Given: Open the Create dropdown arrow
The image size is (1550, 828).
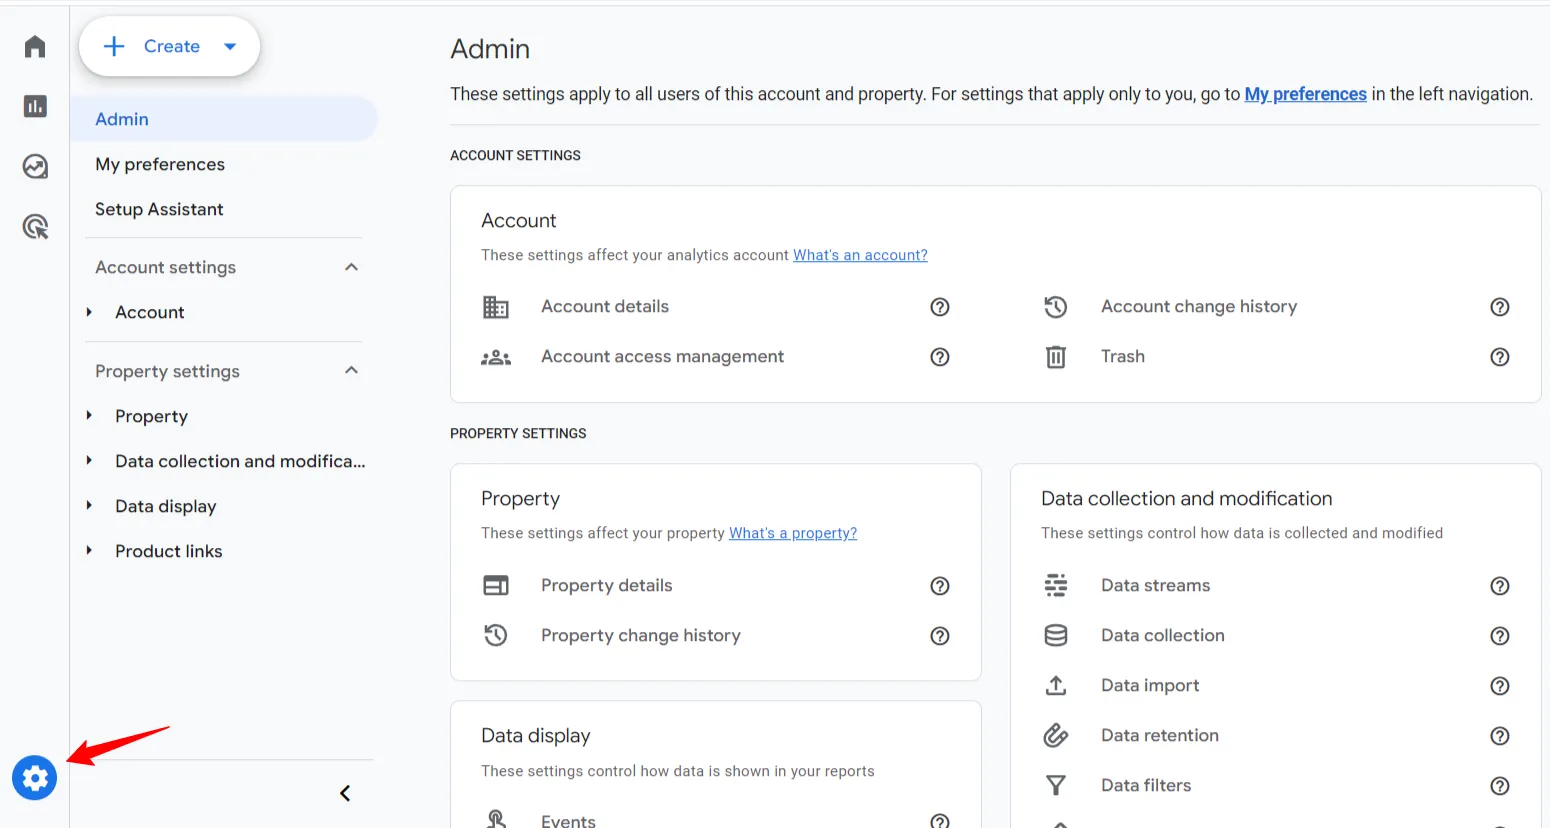Looking at the screenshot, I should click(230, 46).
